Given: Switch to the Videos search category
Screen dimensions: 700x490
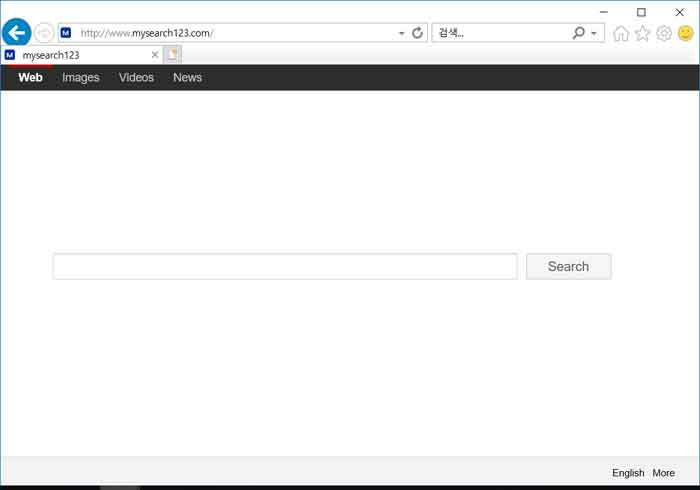Looking at the screenshot, I should tap(136, 77).
